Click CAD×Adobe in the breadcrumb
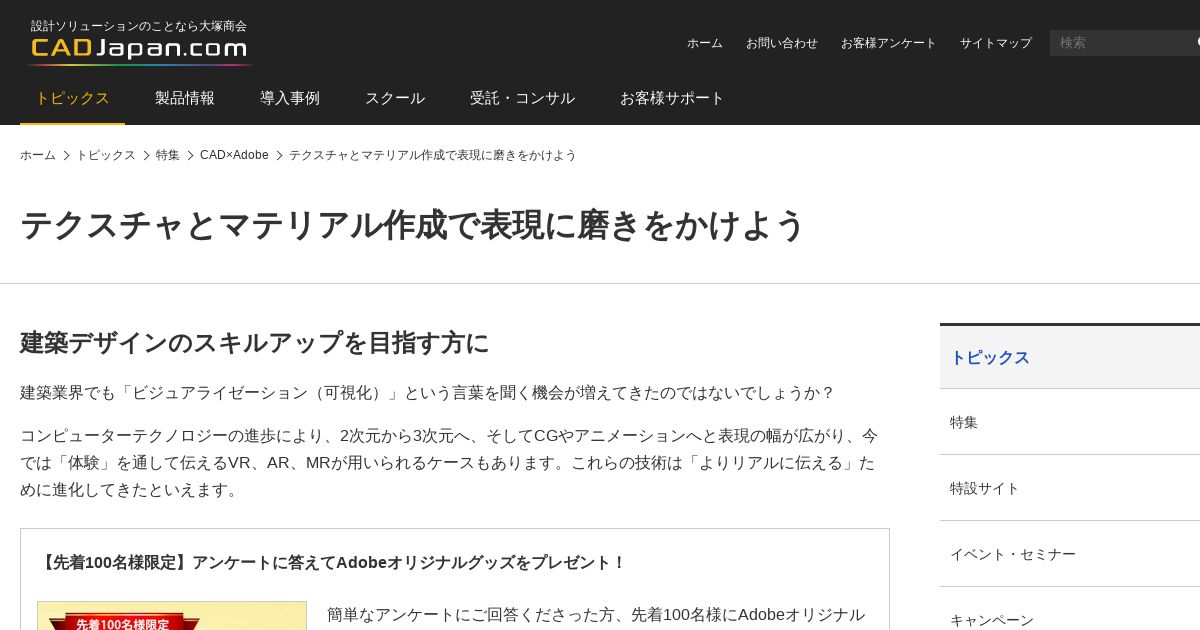 (x=234, y=155)
